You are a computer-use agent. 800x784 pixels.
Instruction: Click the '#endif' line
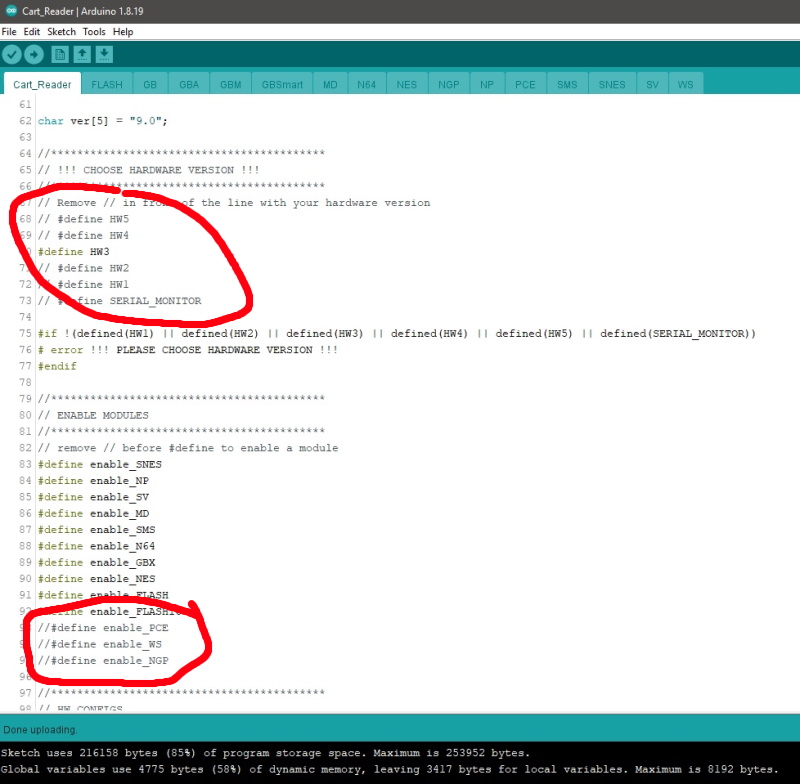click(57, 366)
